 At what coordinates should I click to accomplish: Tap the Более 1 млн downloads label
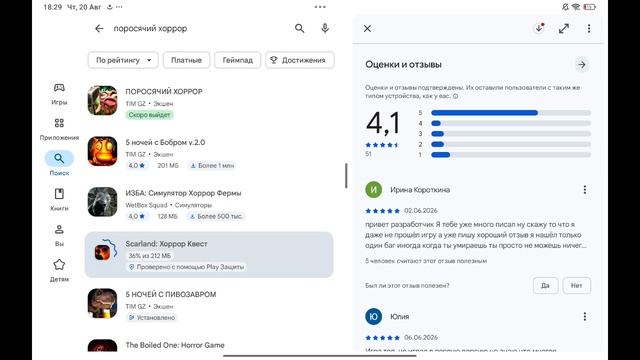click(x=212, y=165)
